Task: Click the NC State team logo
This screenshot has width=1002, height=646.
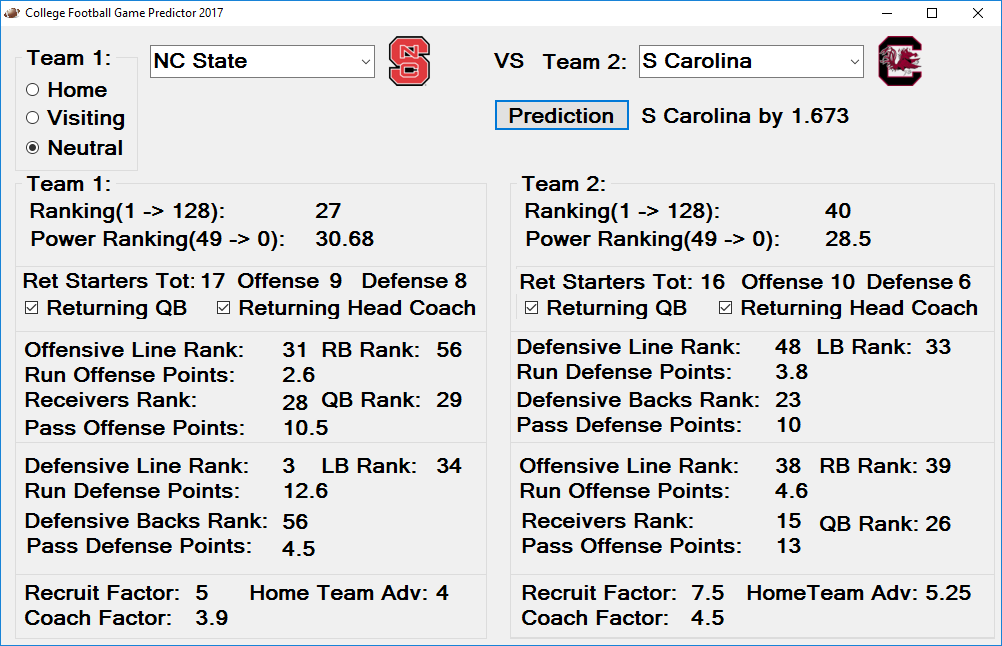Action: 409,61
